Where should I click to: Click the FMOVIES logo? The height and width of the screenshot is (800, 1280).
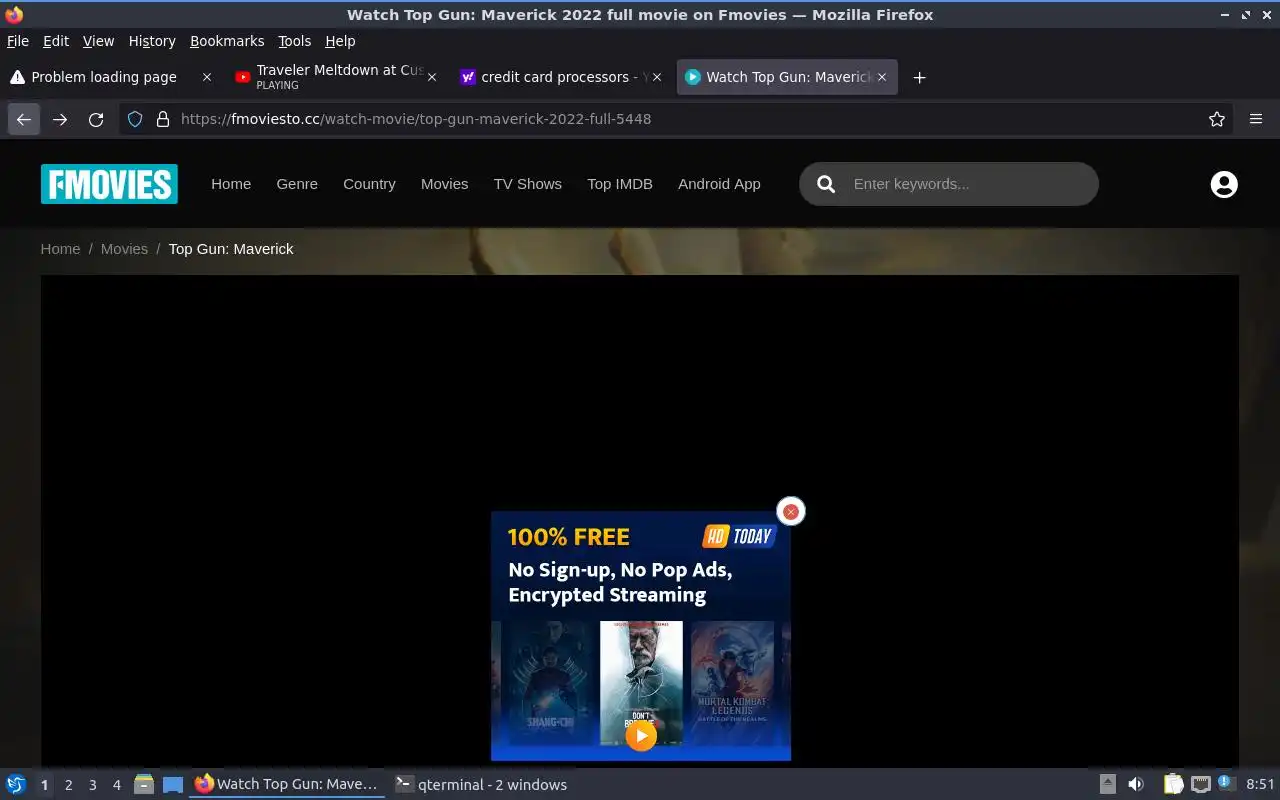(x=109, y=184)
